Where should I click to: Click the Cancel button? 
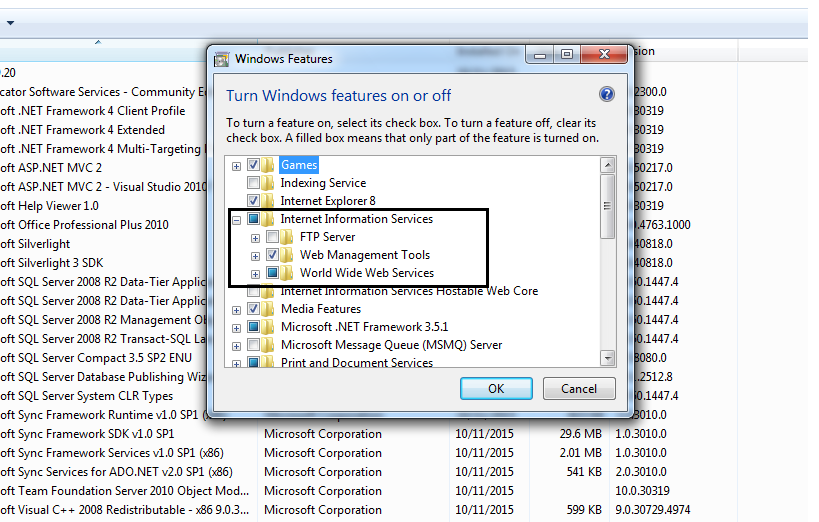(x=579, y=389)
